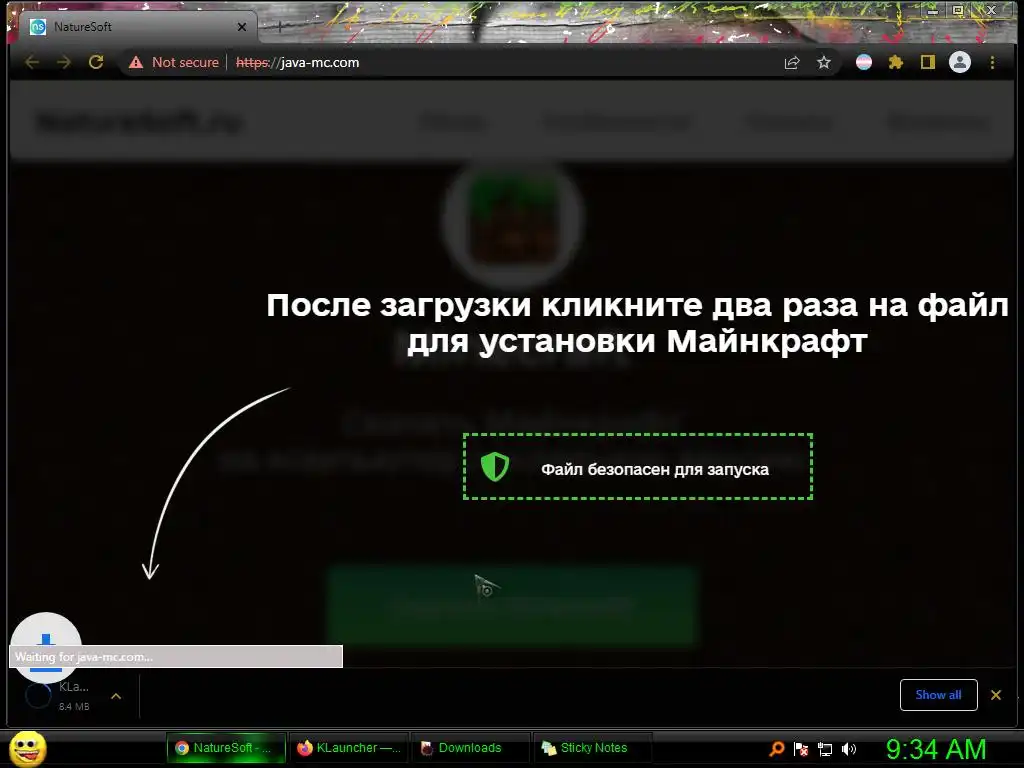
Task: Open the Chrome three-dot menu
Action: [x=992, y=63]
